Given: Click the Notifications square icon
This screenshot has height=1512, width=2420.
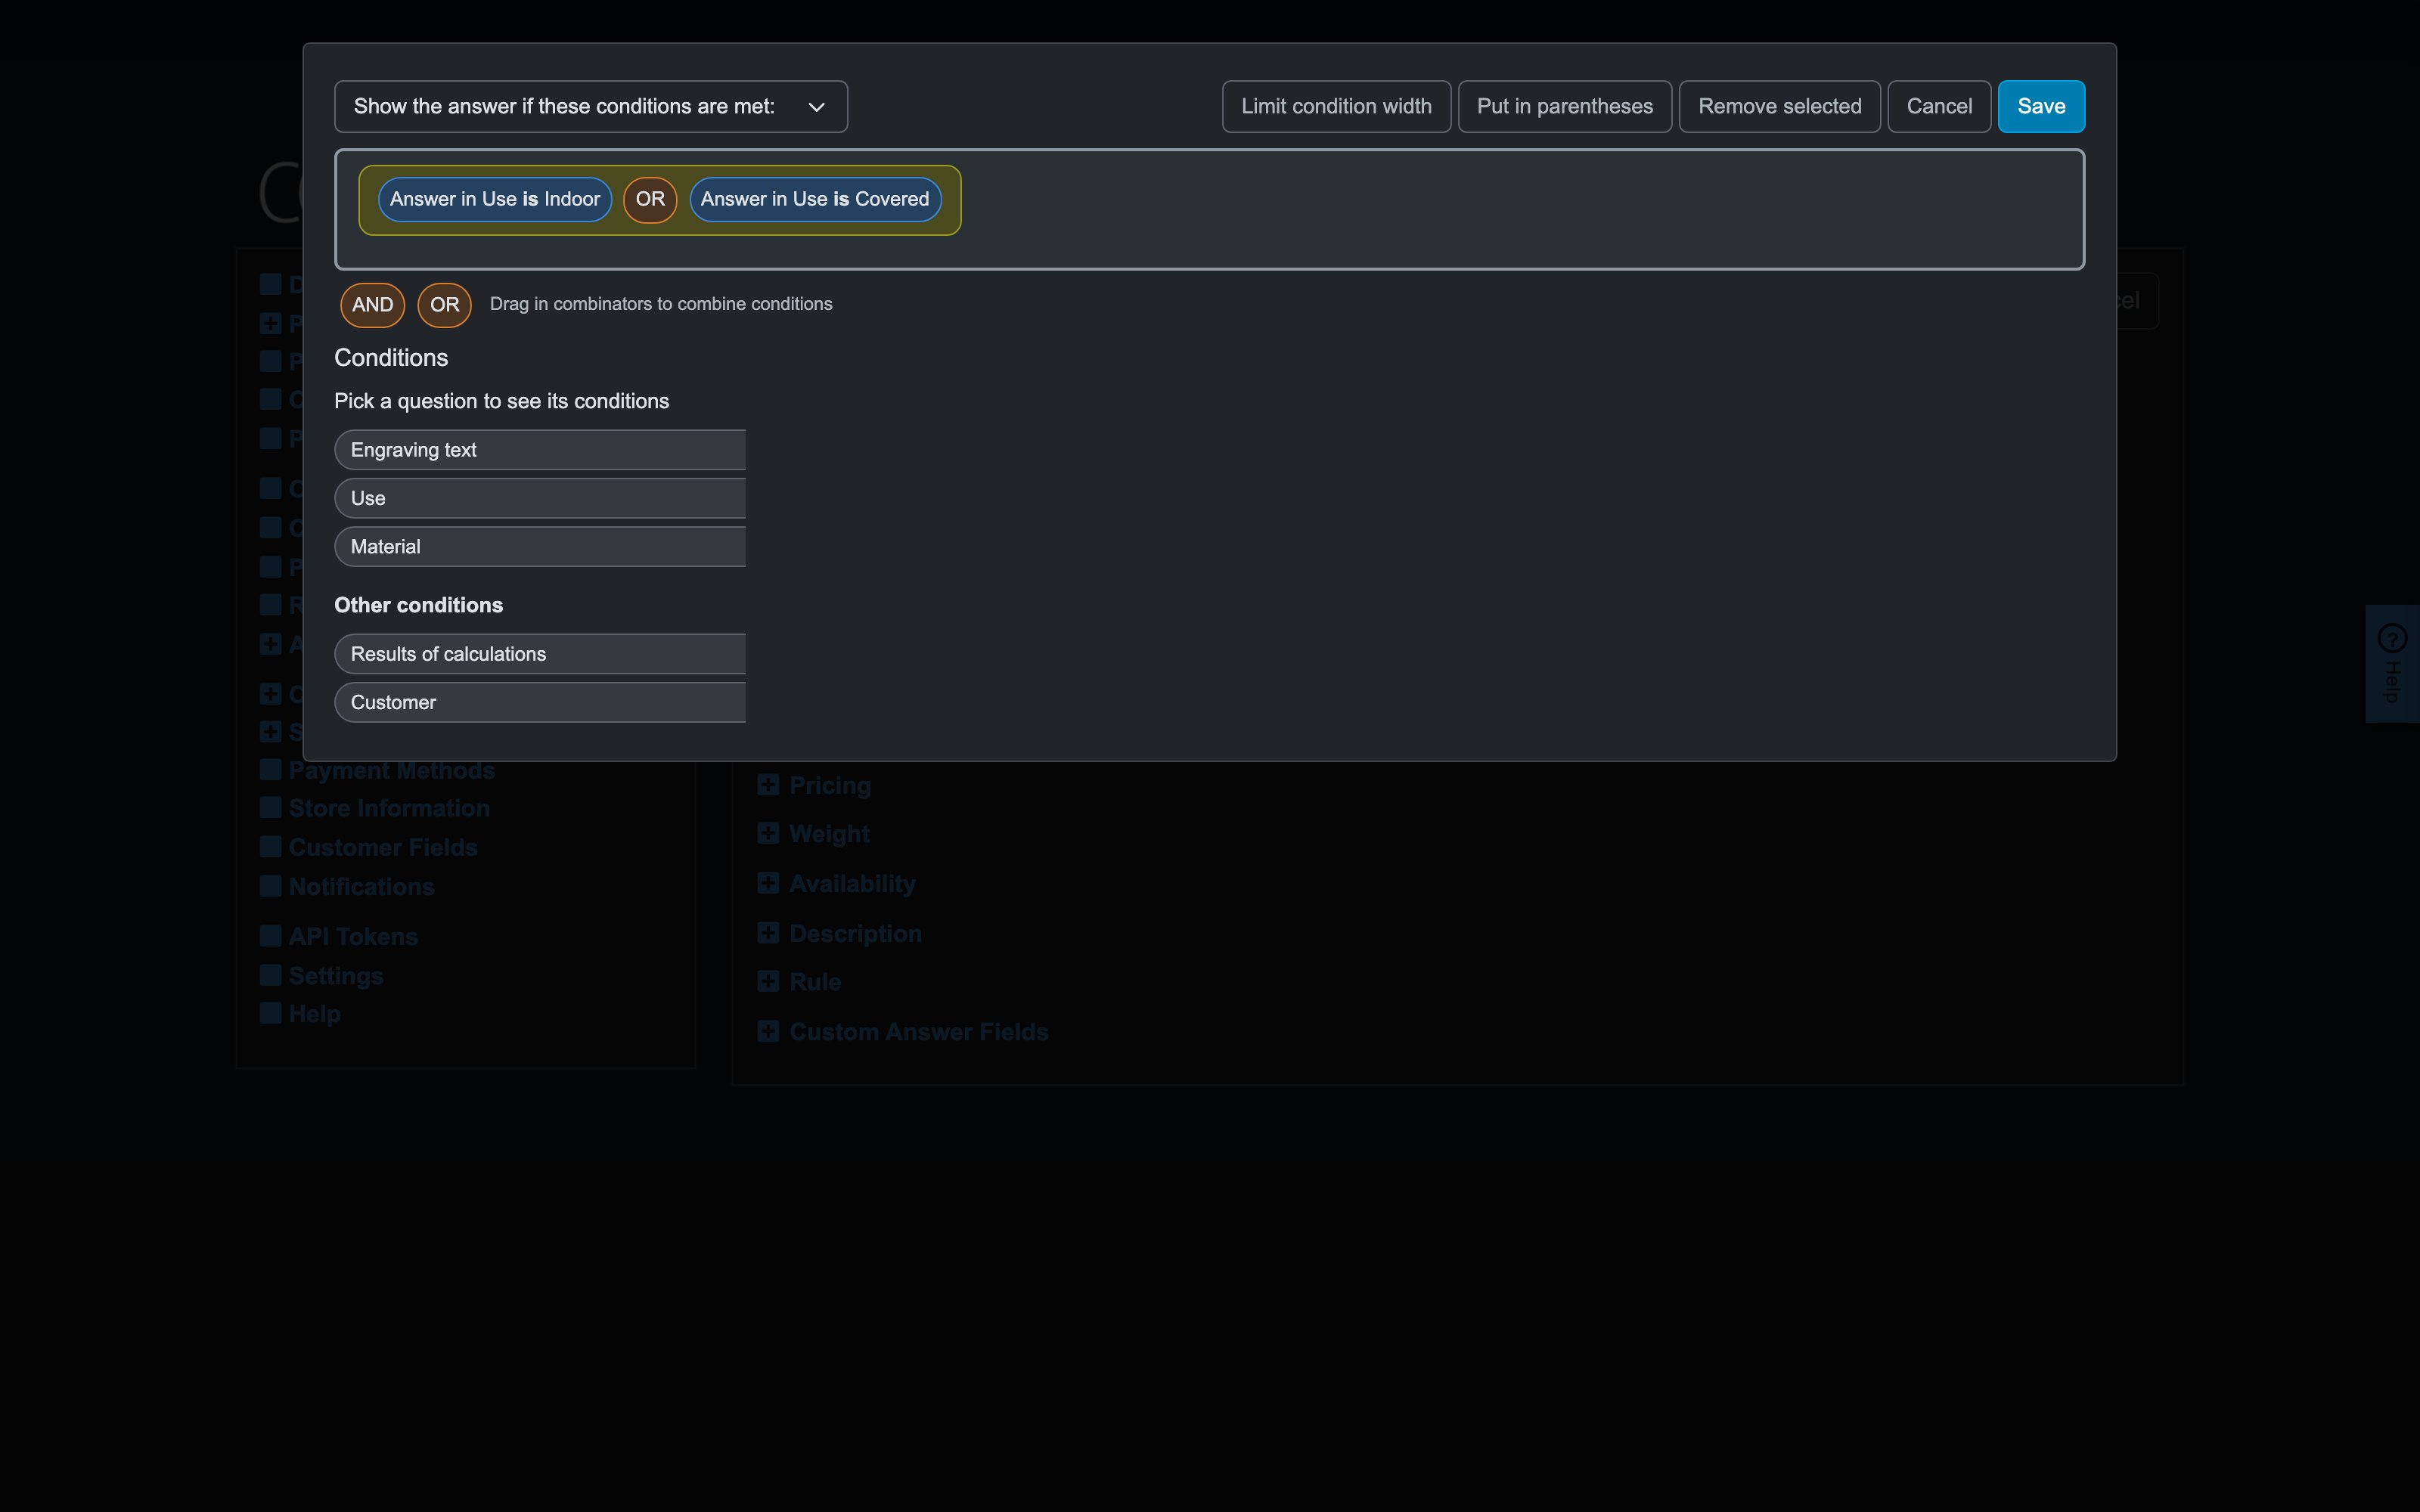Looking at the screenshot, I should click(270, 886).
